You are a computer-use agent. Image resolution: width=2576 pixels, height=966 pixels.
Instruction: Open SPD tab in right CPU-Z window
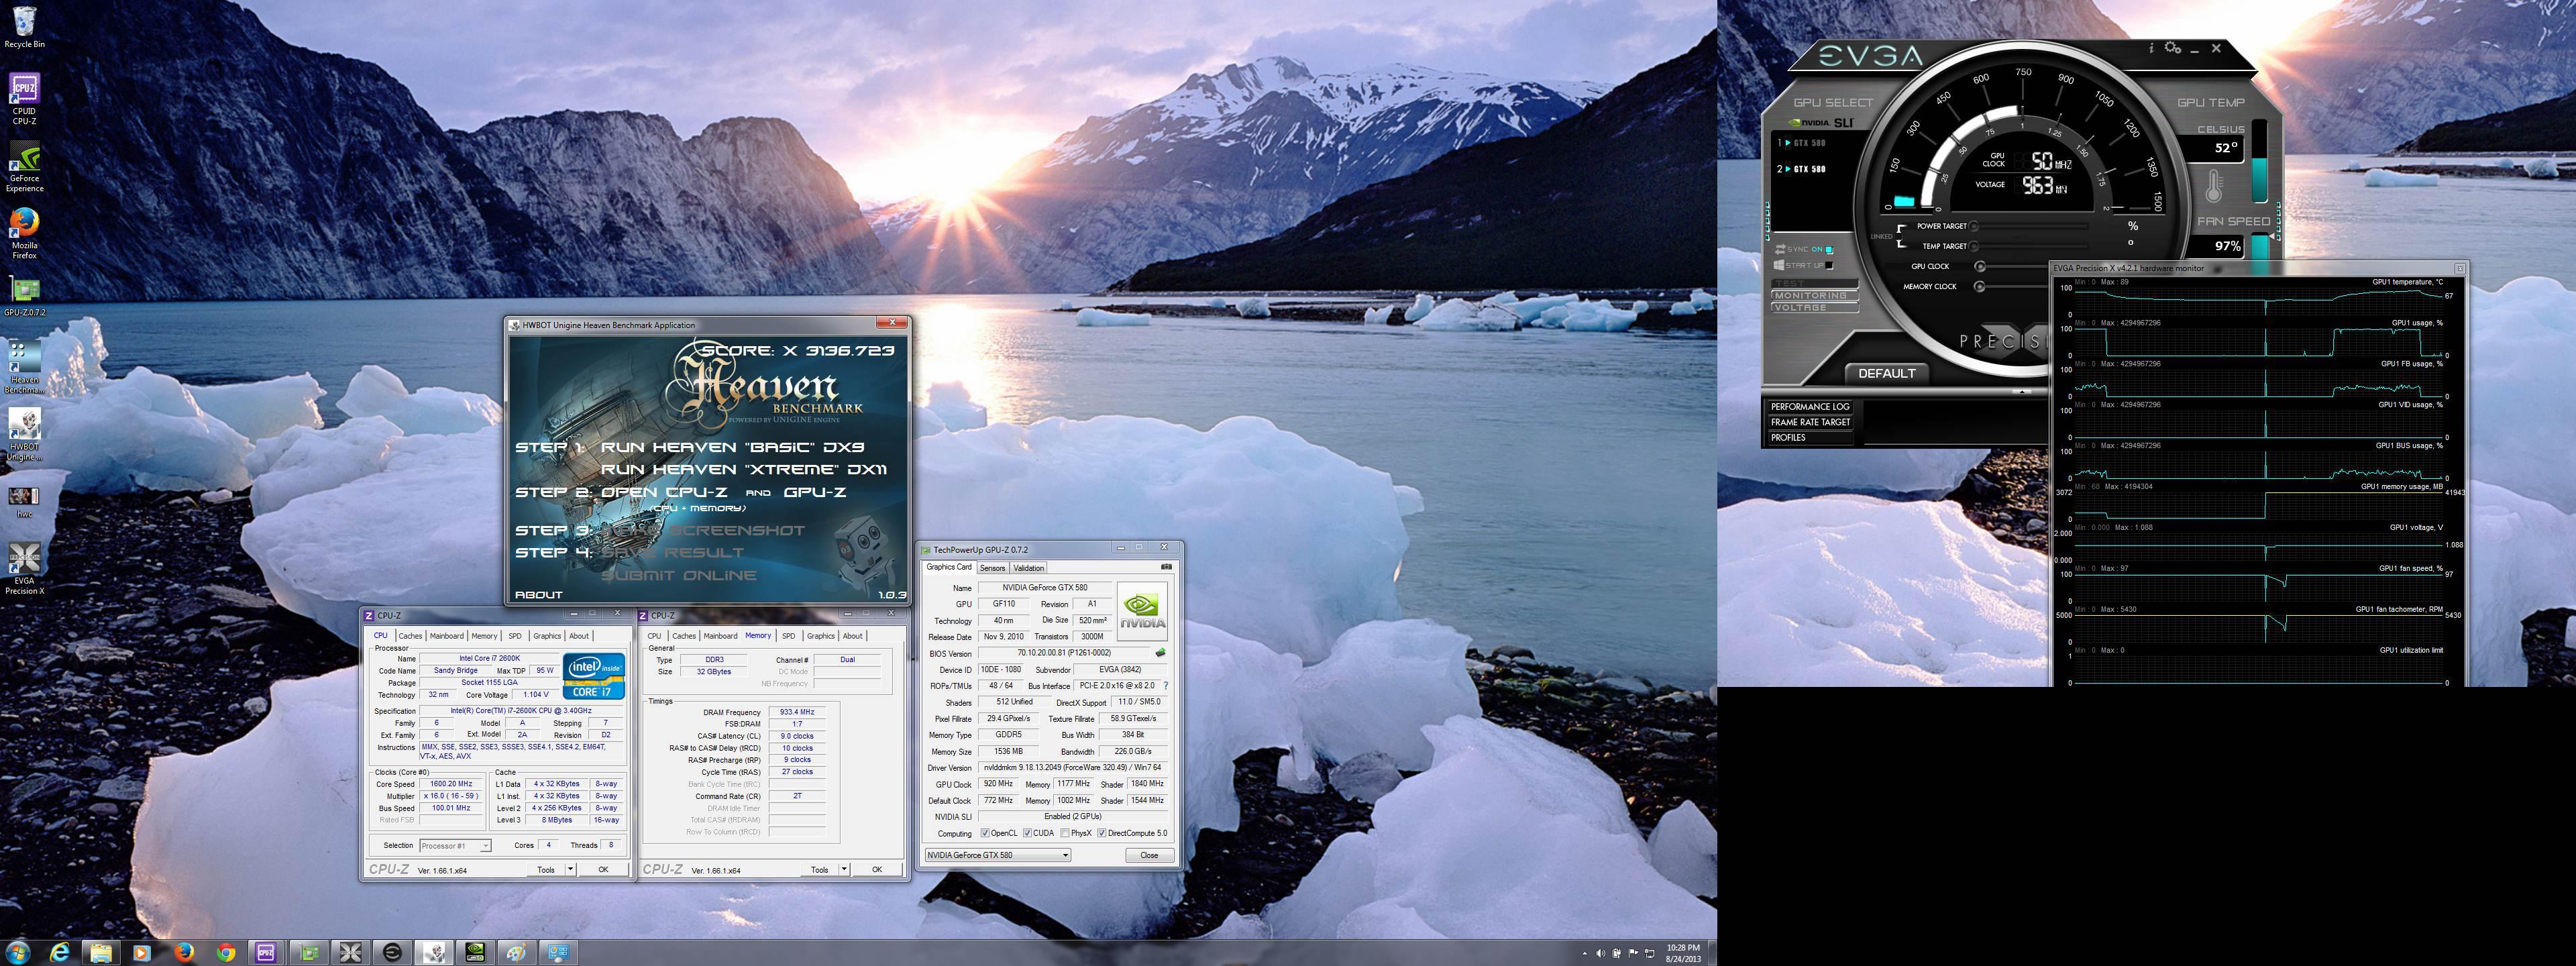pos(788,636)
